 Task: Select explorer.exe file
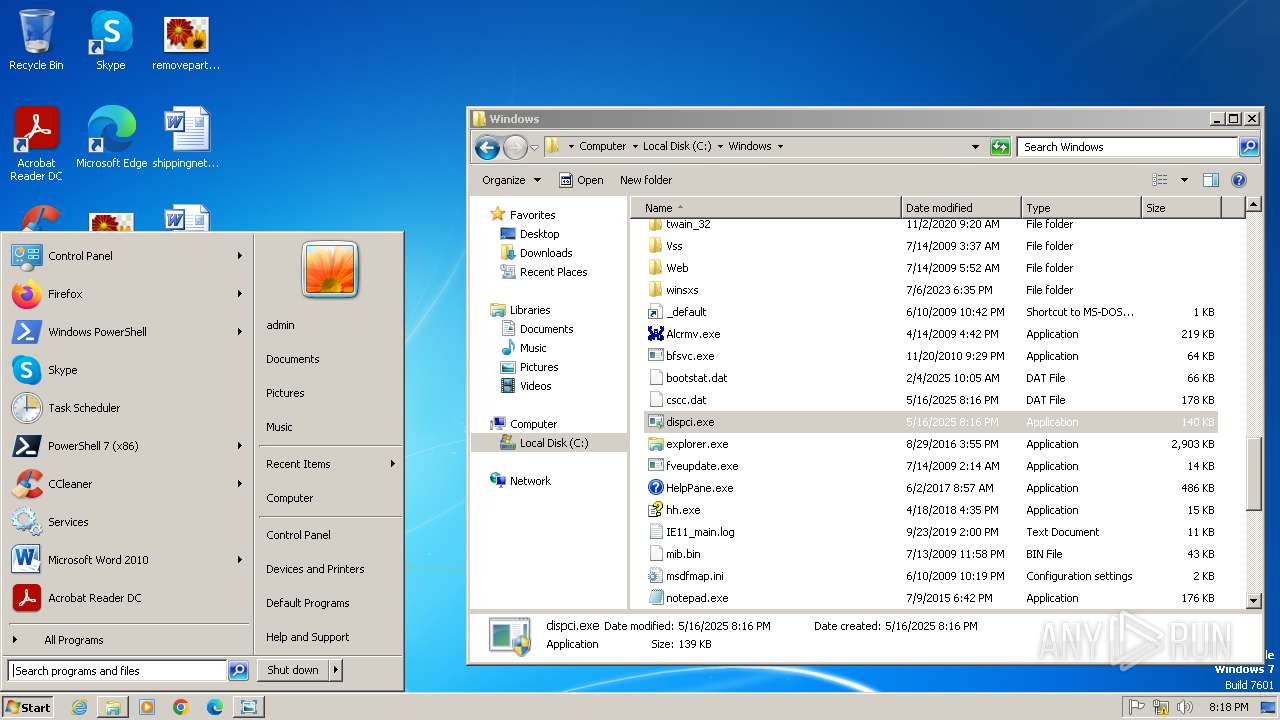tap(697, 444)
